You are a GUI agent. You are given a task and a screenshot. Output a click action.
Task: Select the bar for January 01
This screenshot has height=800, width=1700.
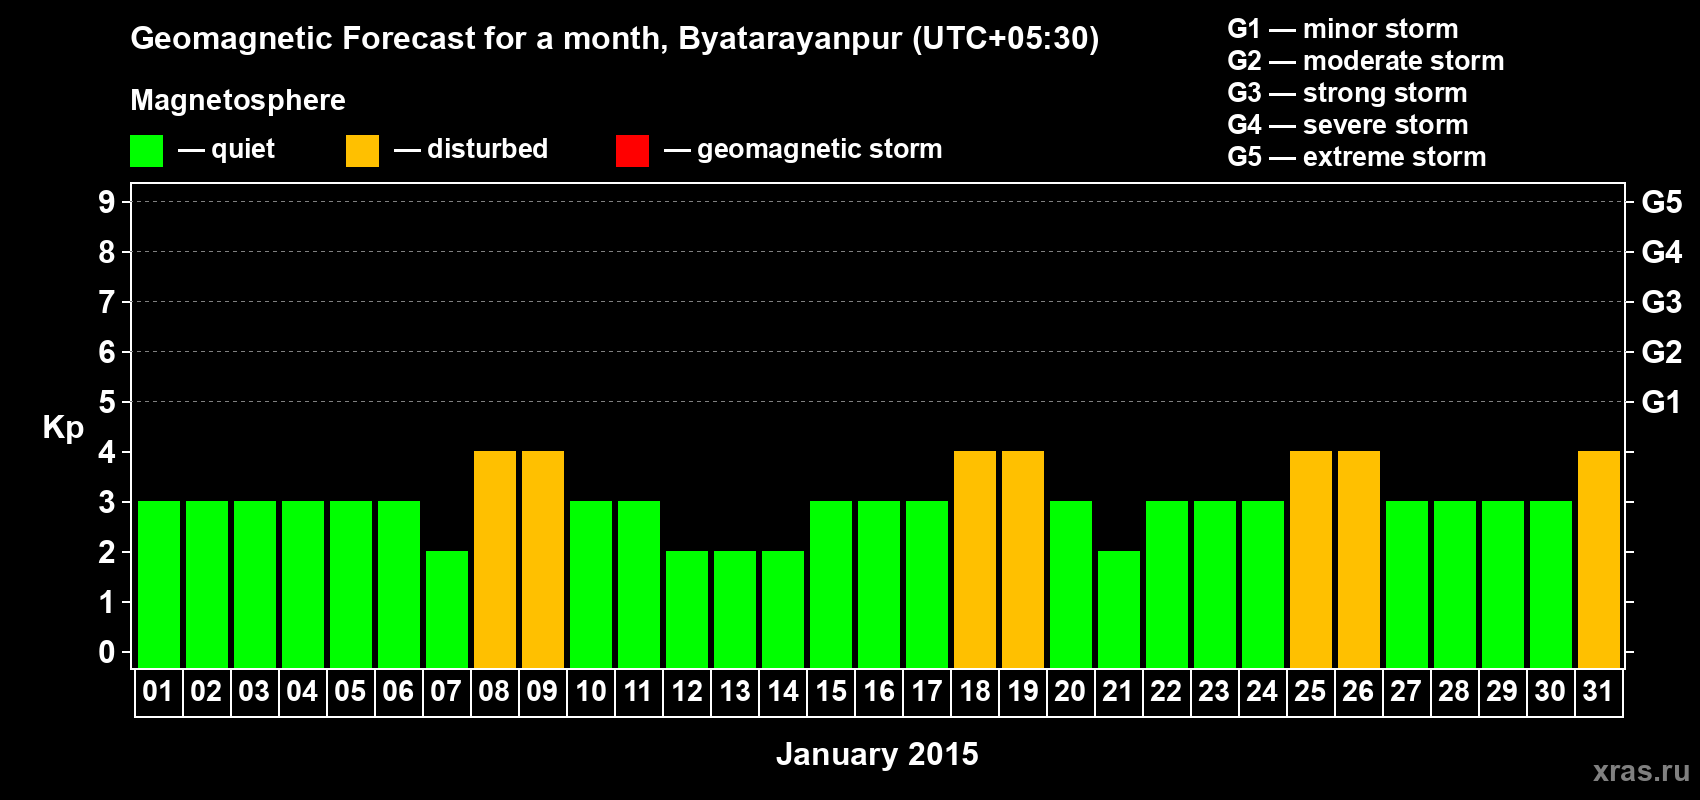click(159, 584)
